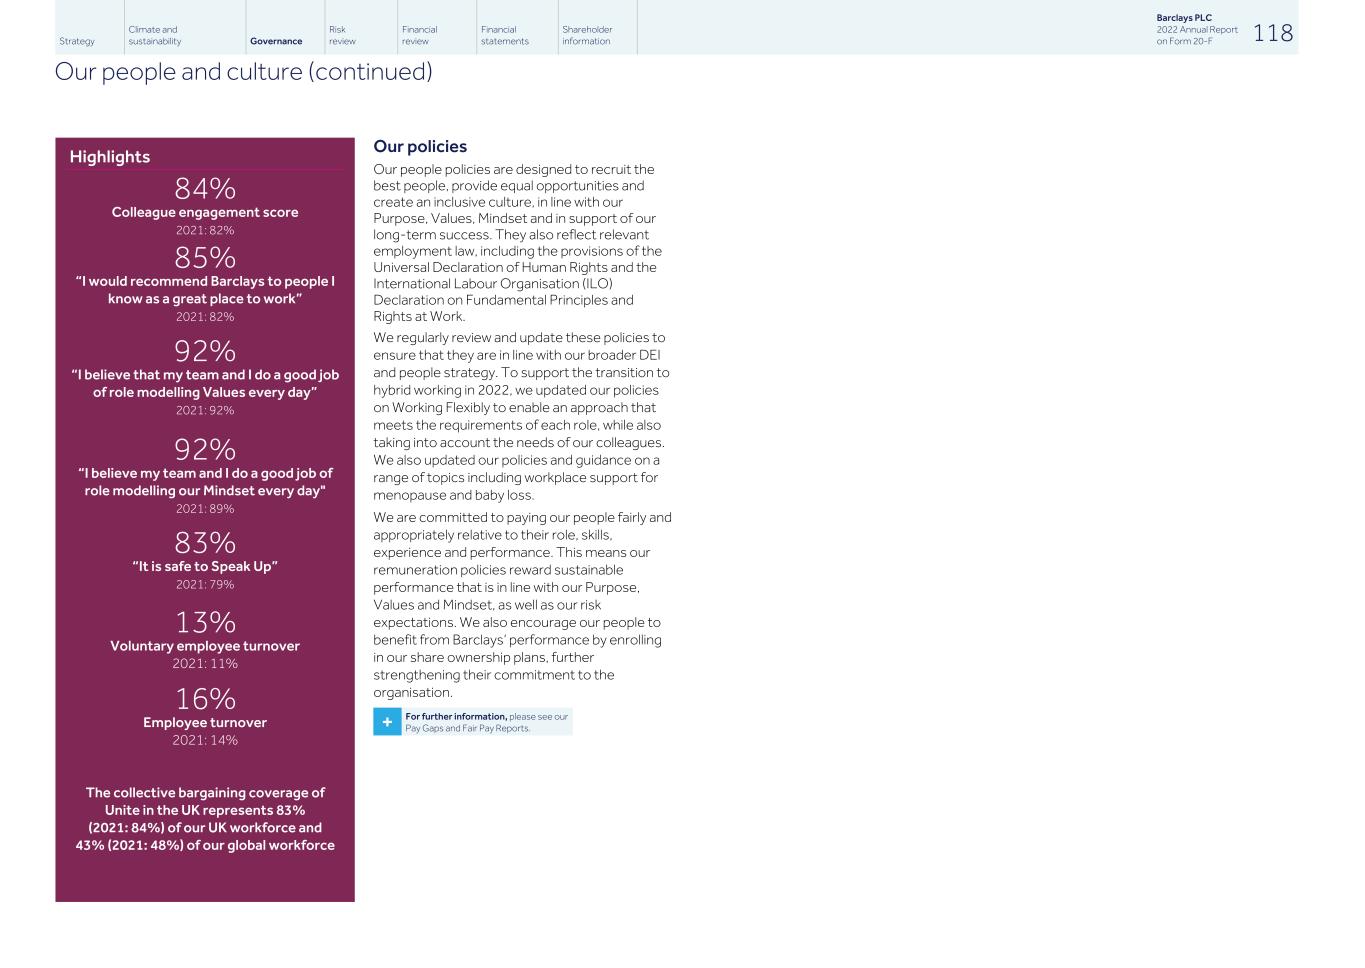The width and height of the screenshot is (1365, 968).
Task: Click the 'Our people and culture' page title
Action: coord(243,72)
